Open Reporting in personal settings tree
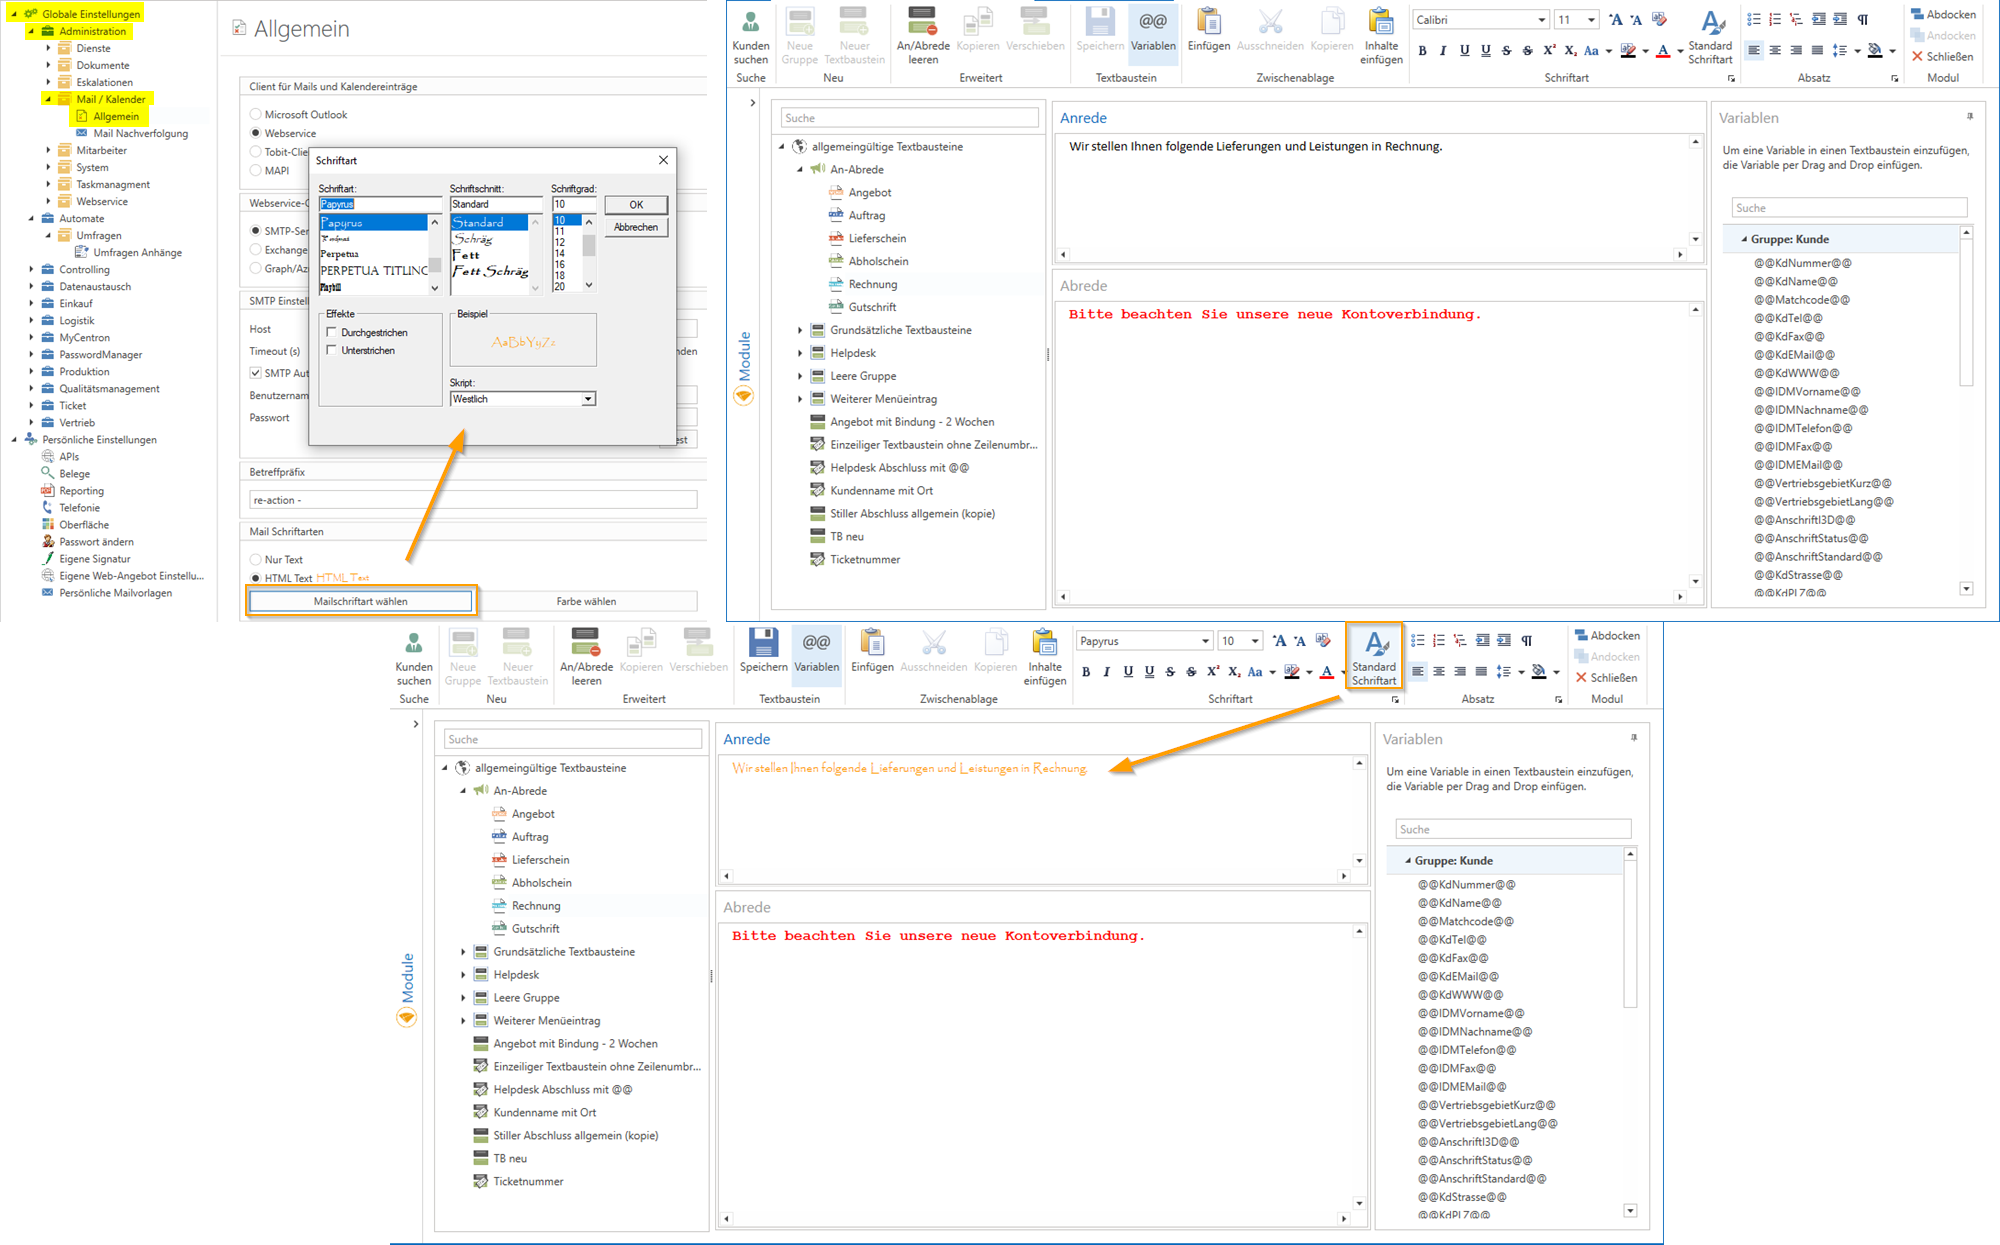2000x1245 pixels. point(81,491)
